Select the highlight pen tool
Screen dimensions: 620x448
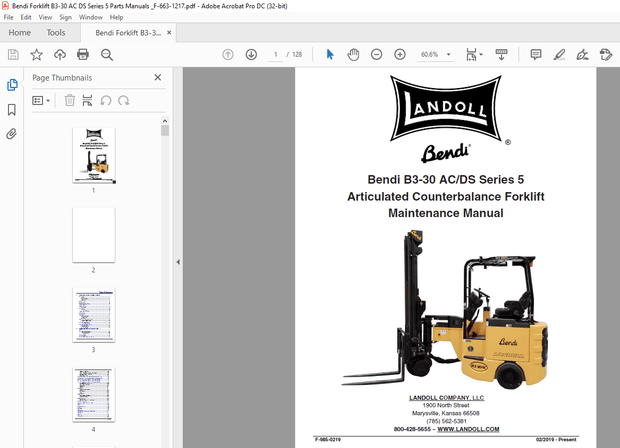[x=559, y=55]
